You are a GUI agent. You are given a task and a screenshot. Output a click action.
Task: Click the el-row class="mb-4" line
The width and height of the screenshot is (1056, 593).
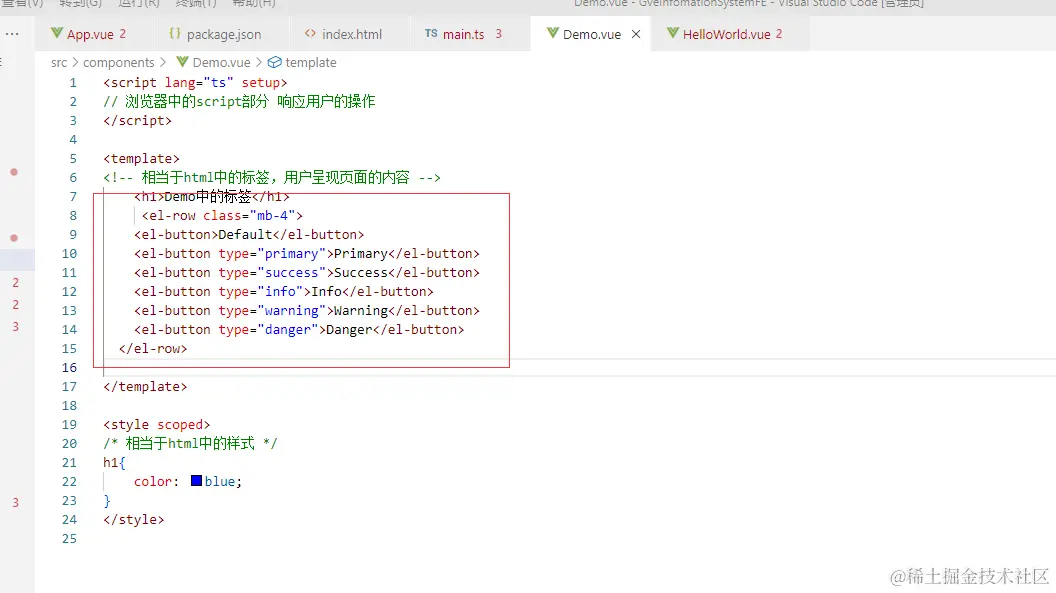pyautogui.click(x=222, y=215)
